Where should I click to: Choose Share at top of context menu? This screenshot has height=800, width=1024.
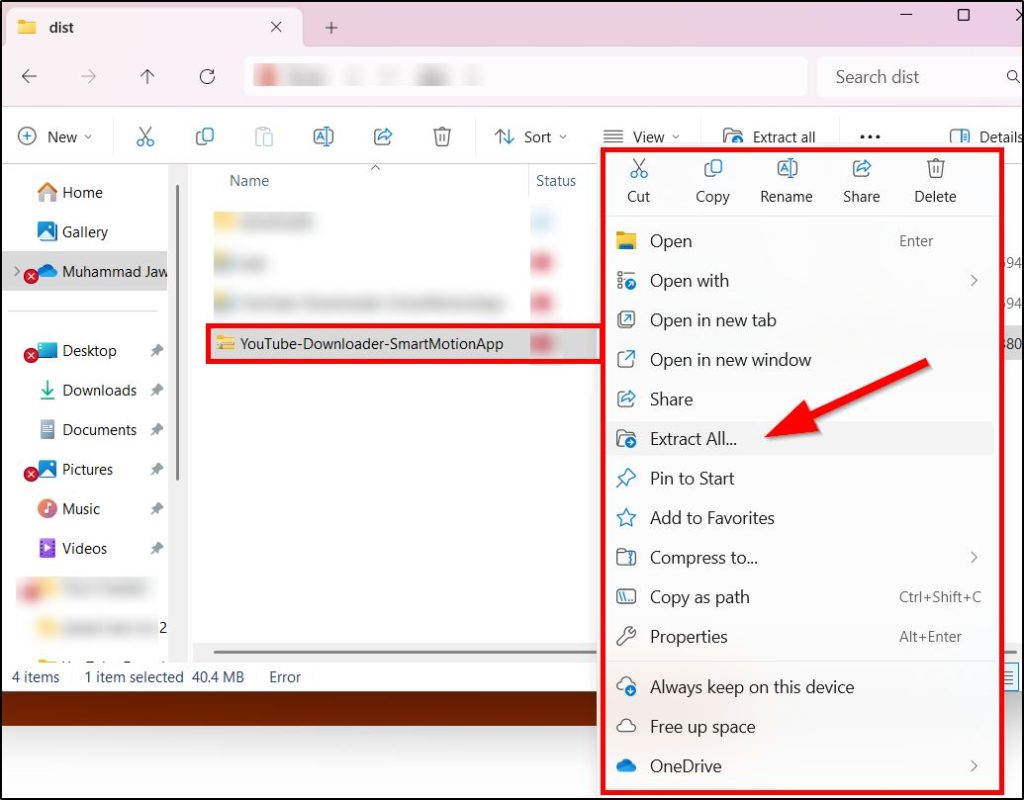pos(861,182)
